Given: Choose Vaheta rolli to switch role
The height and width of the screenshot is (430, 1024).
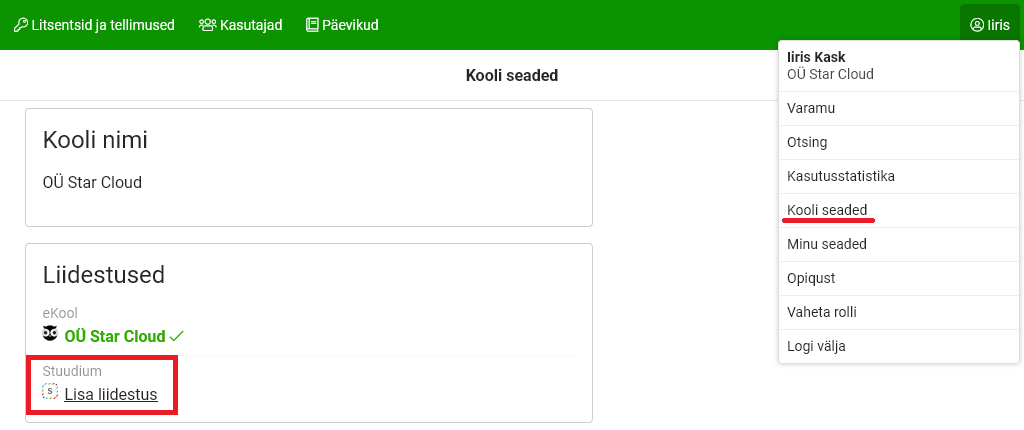Looking at the screenshot, I should [x=822, y=312].
